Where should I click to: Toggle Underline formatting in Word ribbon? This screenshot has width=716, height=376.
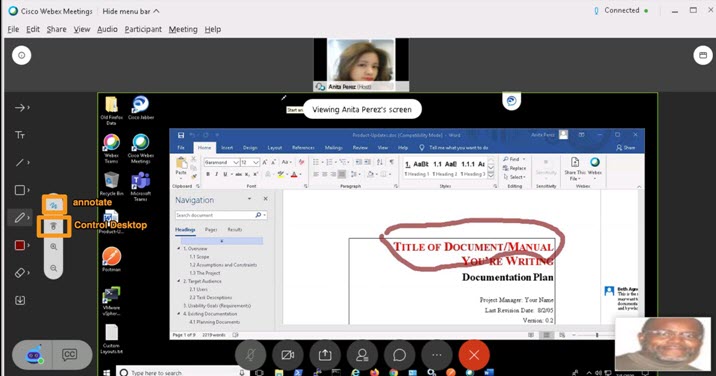(225, 175)
